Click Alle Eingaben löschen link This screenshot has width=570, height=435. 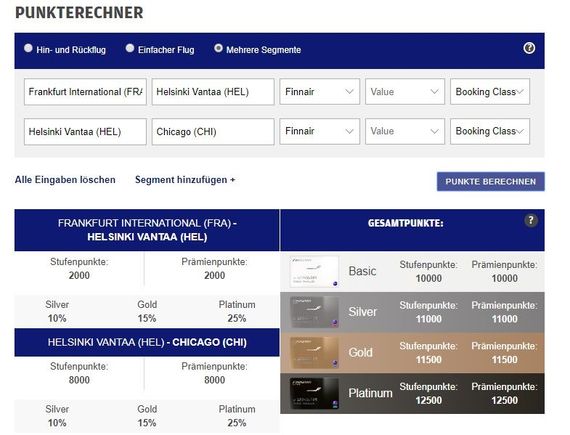tap(65, 180)
